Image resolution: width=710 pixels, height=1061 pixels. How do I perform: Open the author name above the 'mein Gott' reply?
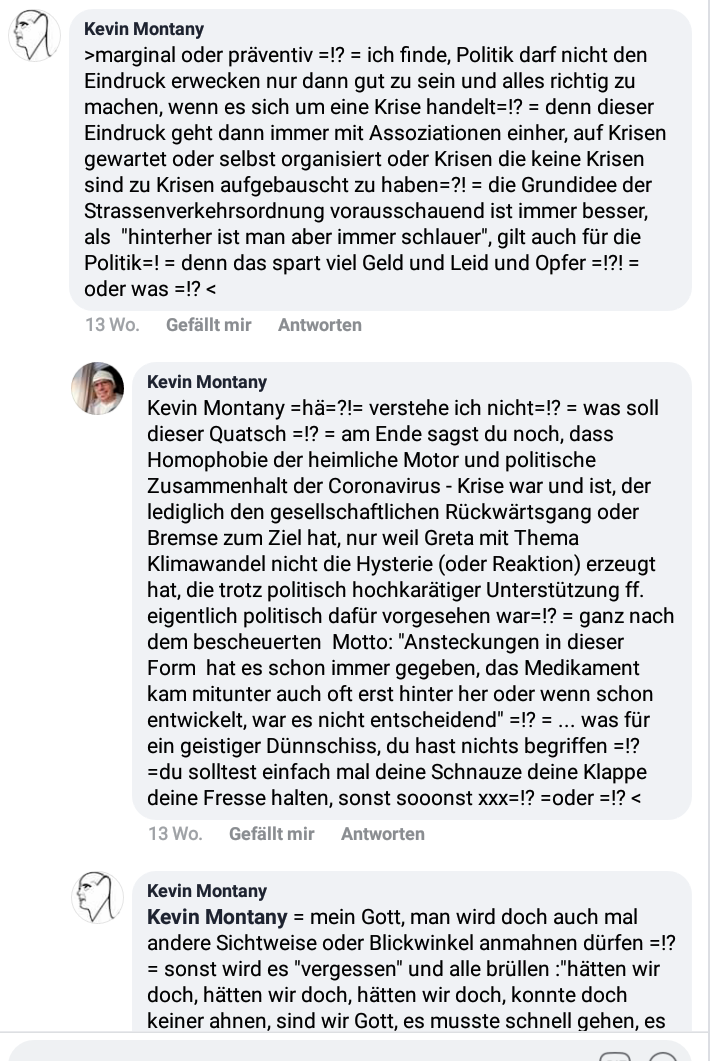point(207,890)
